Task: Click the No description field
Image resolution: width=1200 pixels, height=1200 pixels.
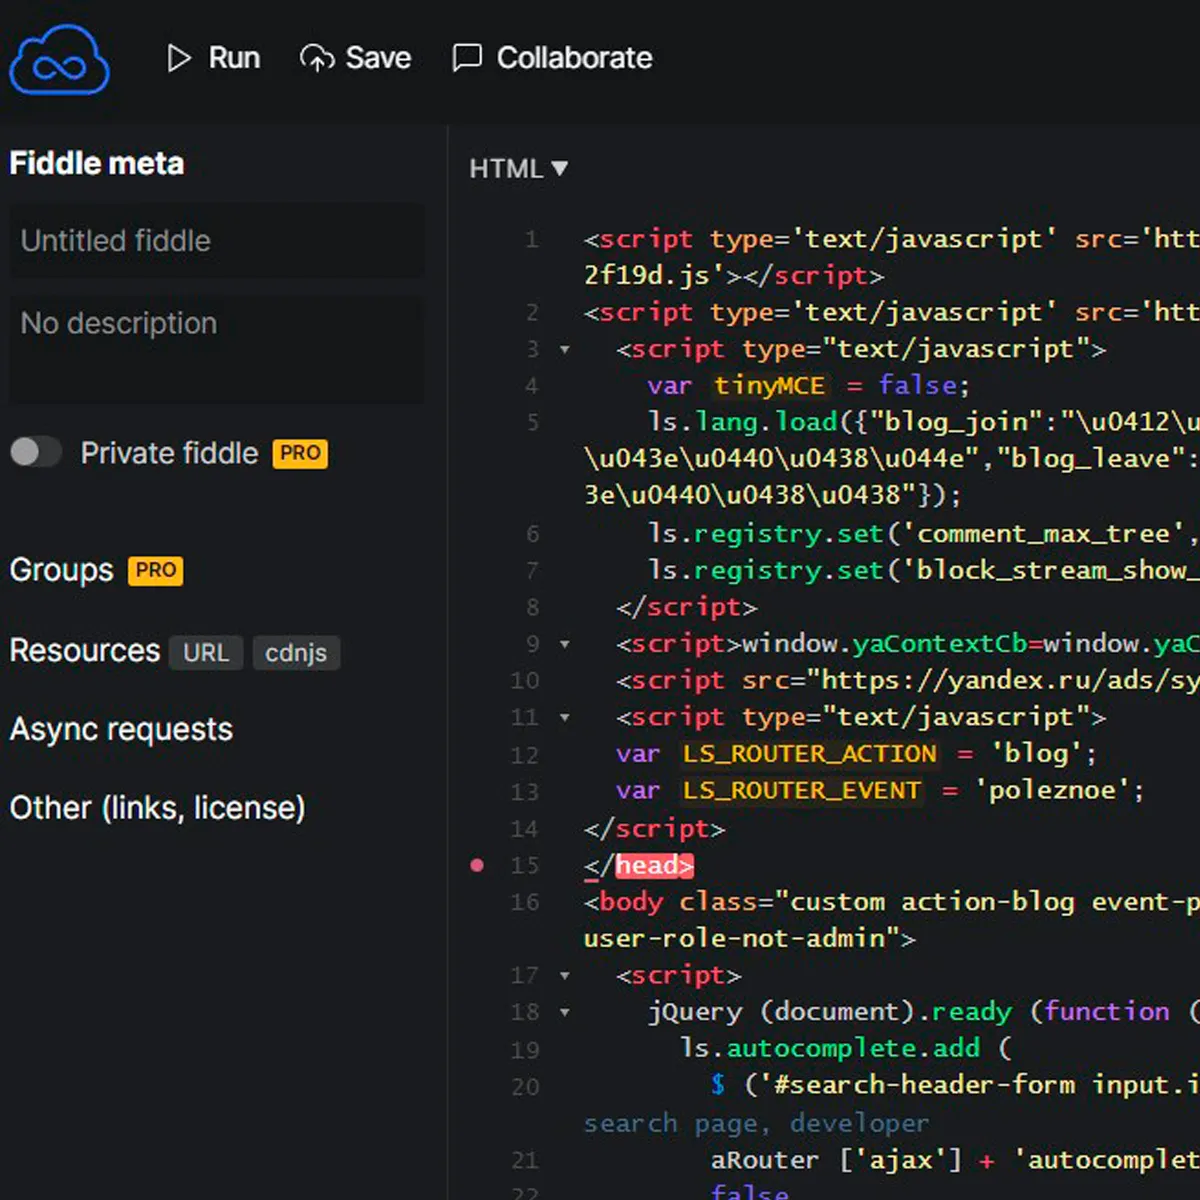Action: (x=217, y=349)
